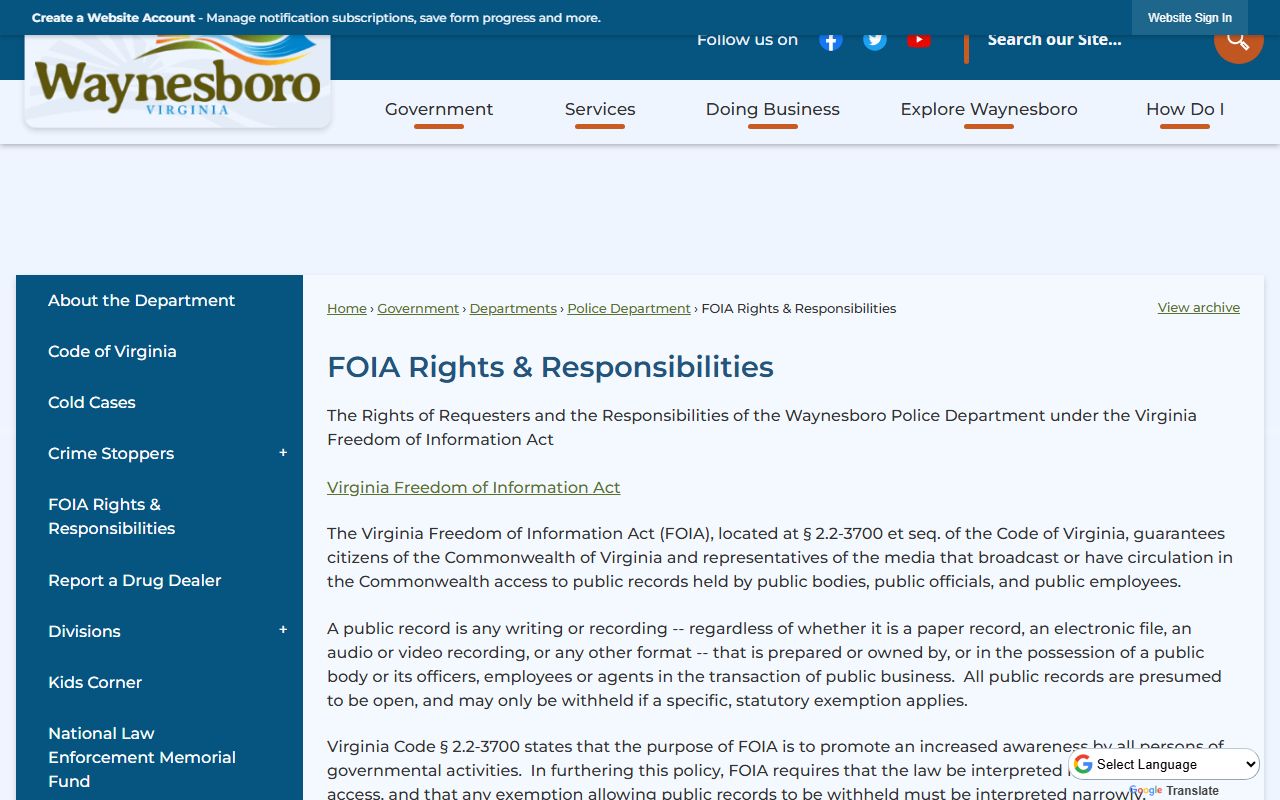Open the How Do I menu
The image size is (1280, 800).
coord(1184,109)
